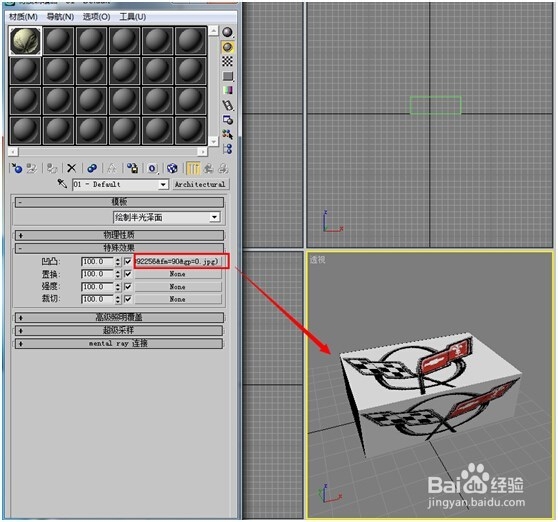The image size is (558, 522).
Task: Expand the 高级照明覆盖 rollout
Action: 119,317
